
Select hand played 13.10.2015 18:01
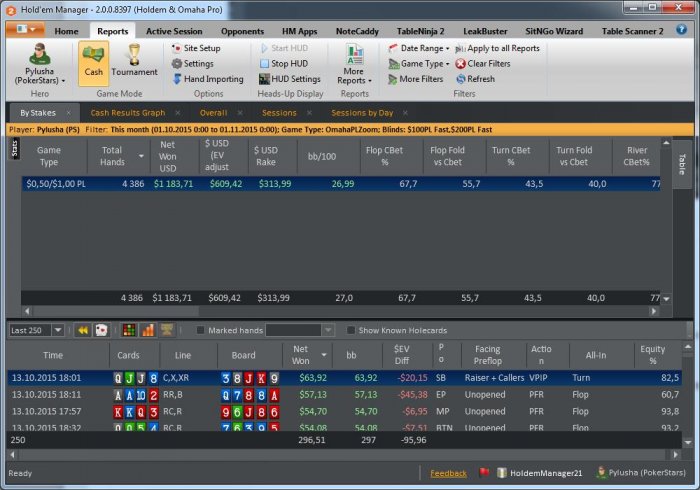[344, 378]
